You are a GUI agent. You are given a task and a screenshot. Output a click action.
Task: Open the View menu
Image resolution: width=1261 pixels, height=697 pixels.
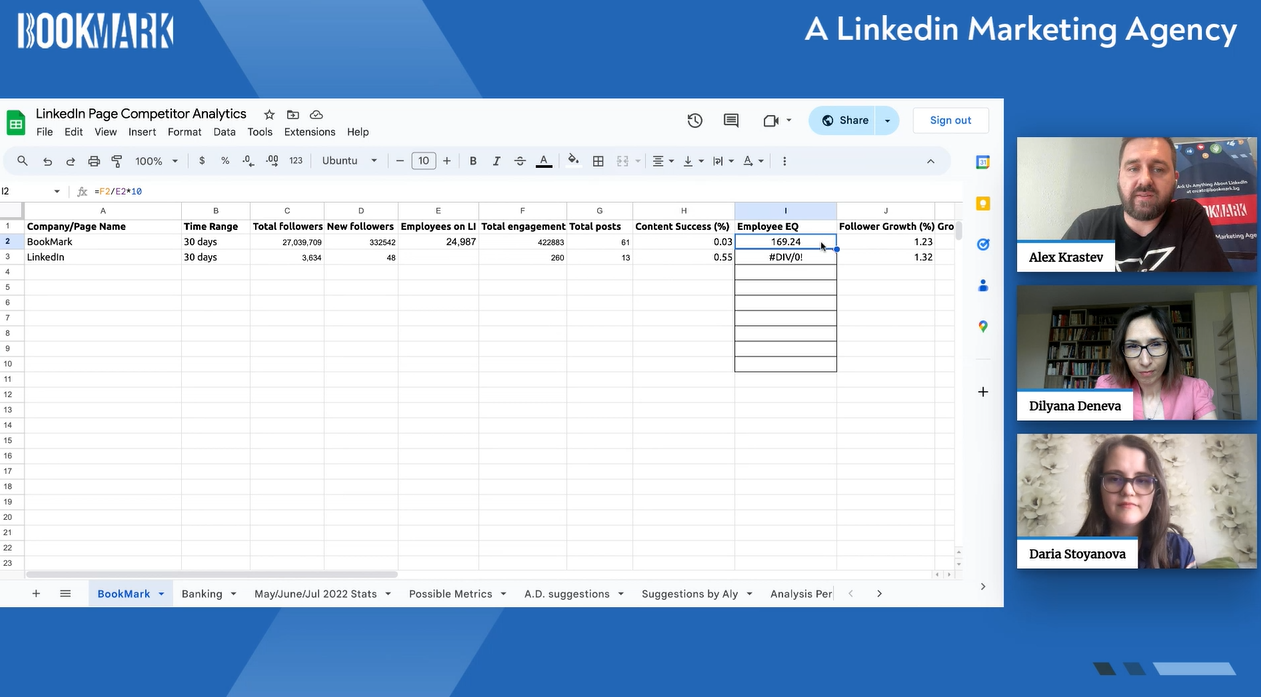[106, 132]
